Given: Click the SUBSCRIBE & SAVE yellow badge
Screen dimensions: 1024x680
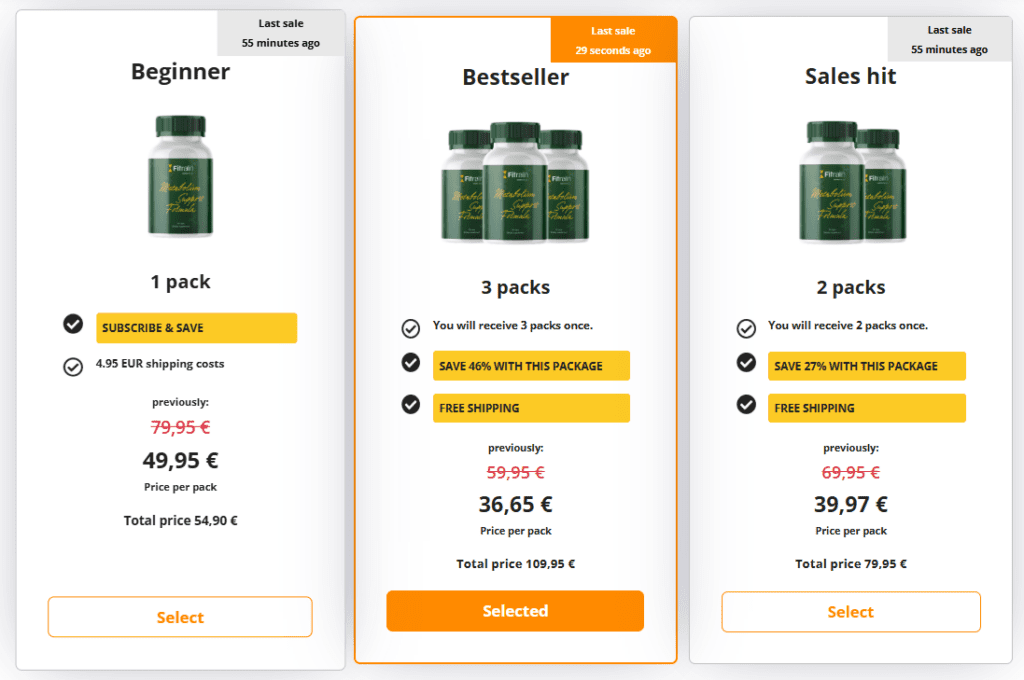Looking at the screenshot, I should click(197, 328).
